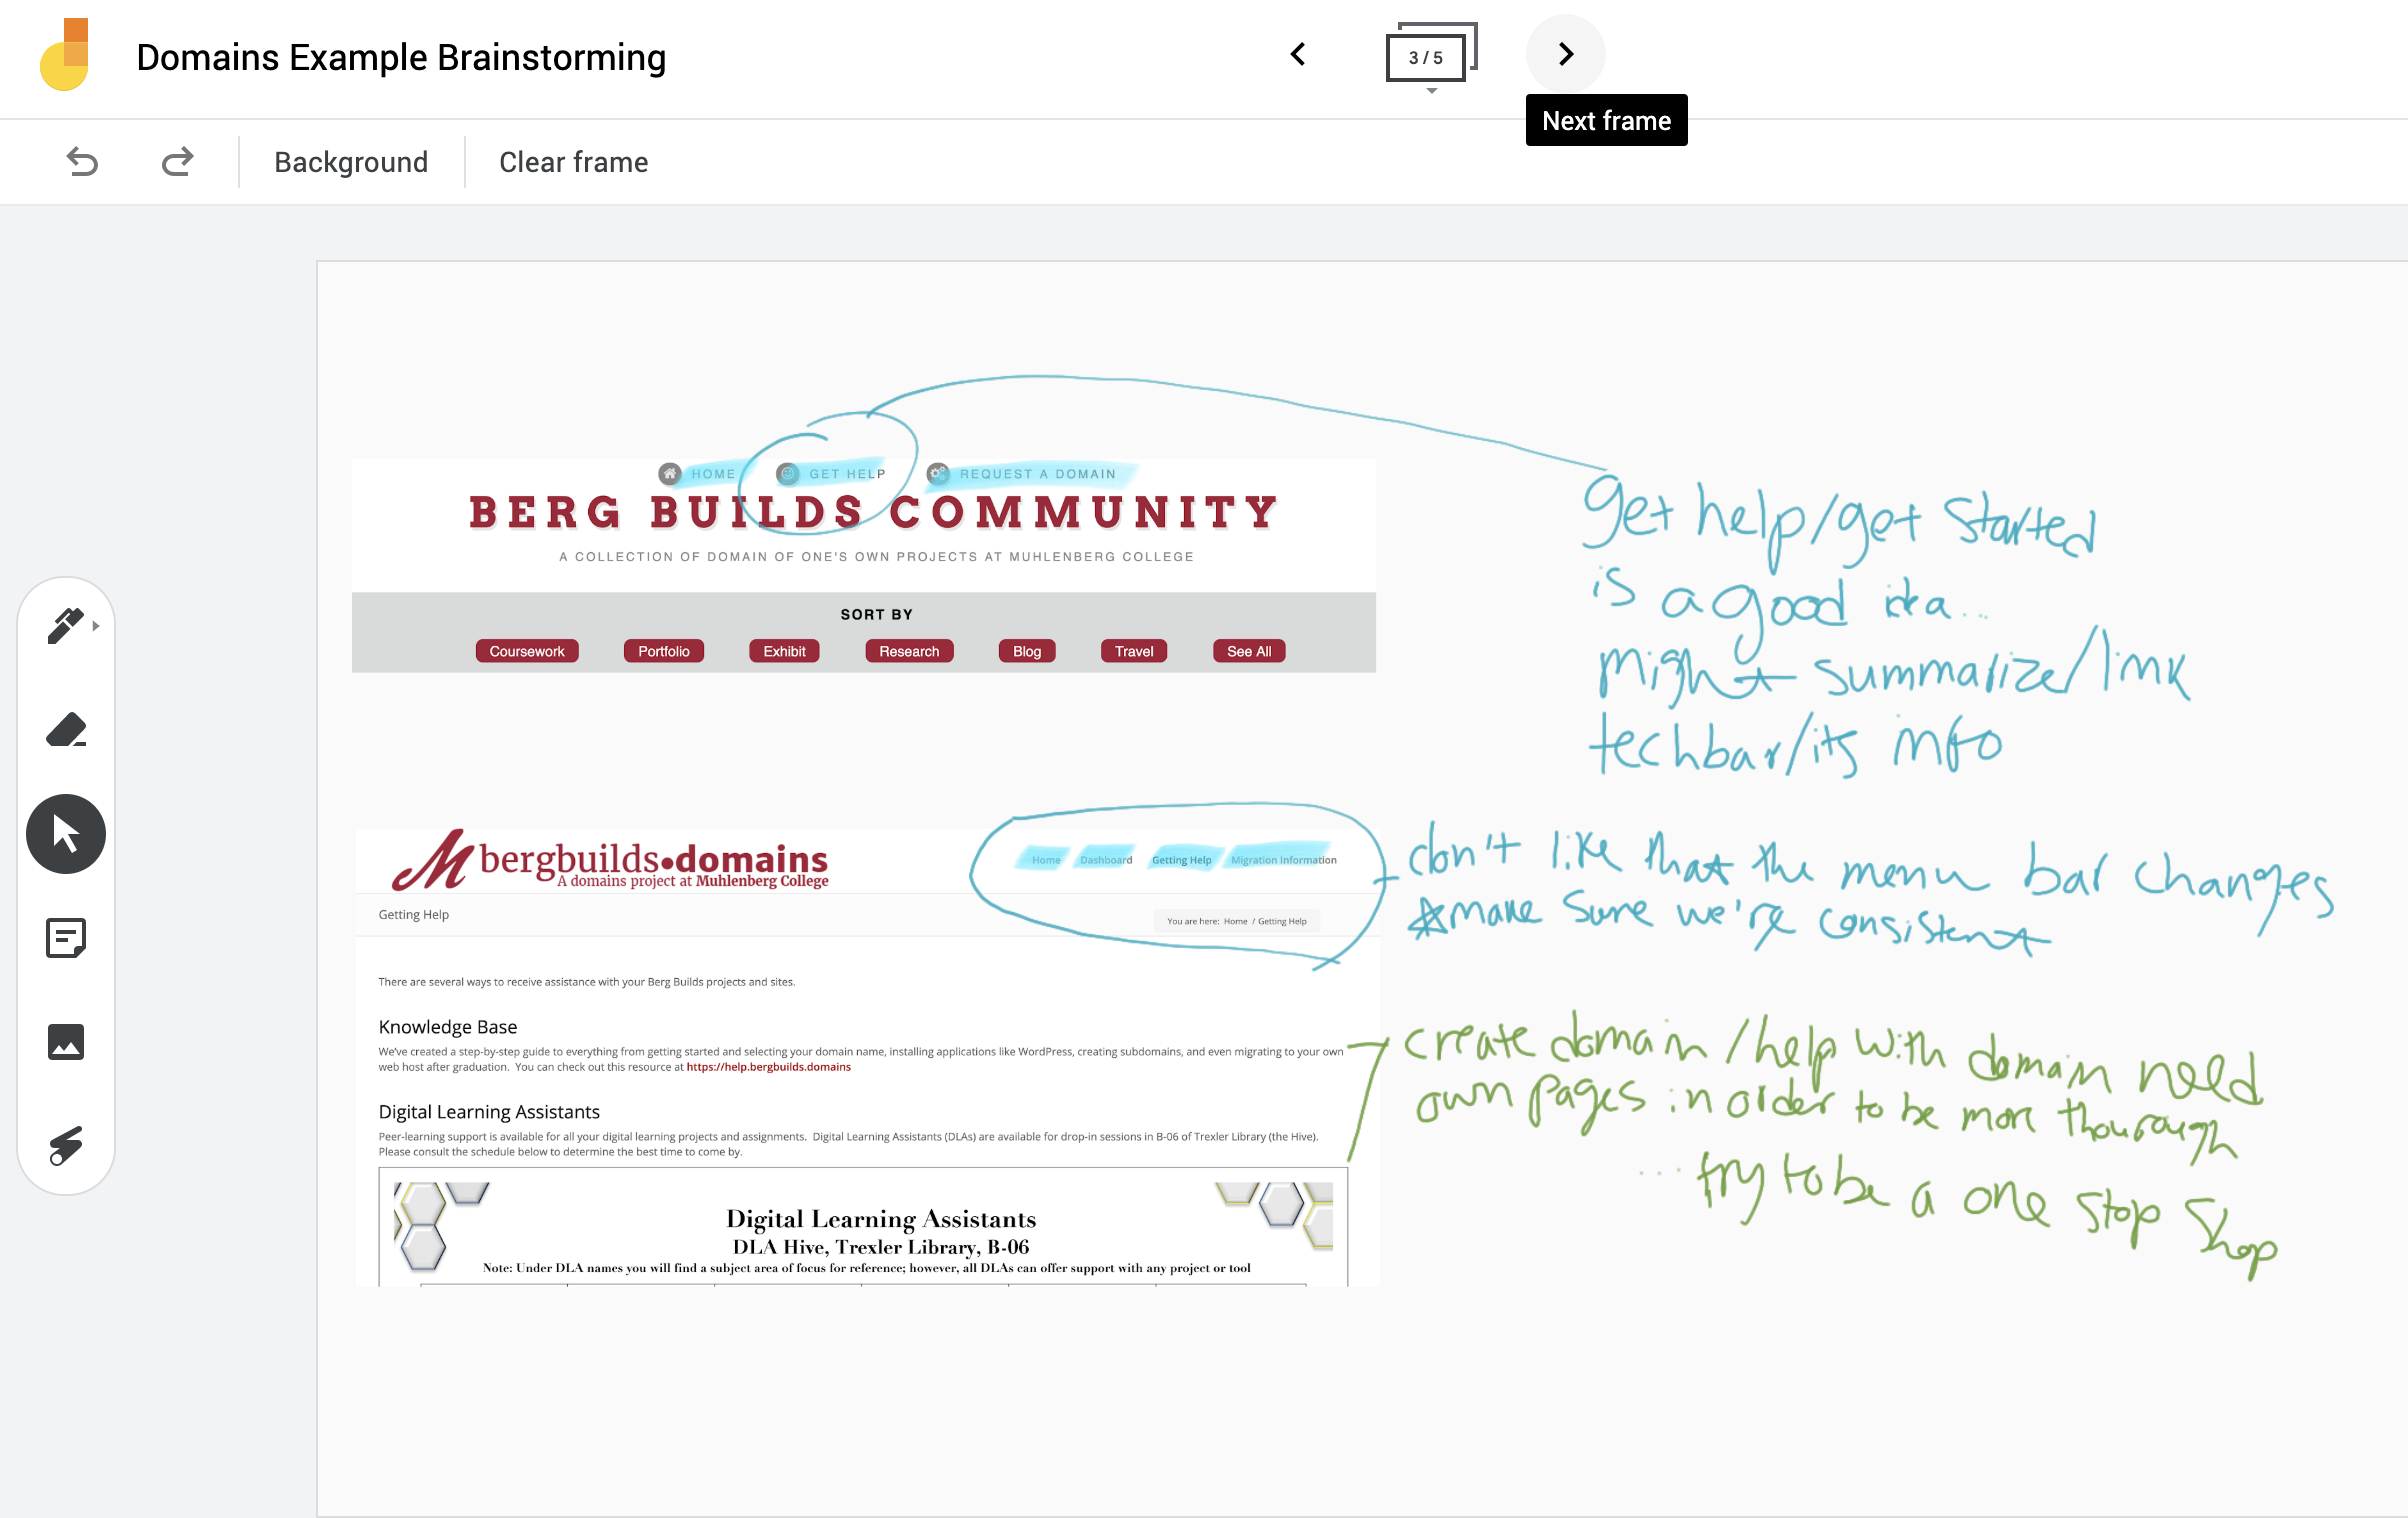Screen dimensions: 2408x1518
Task: Go to the previous frame
Action: pos(1298,54)
